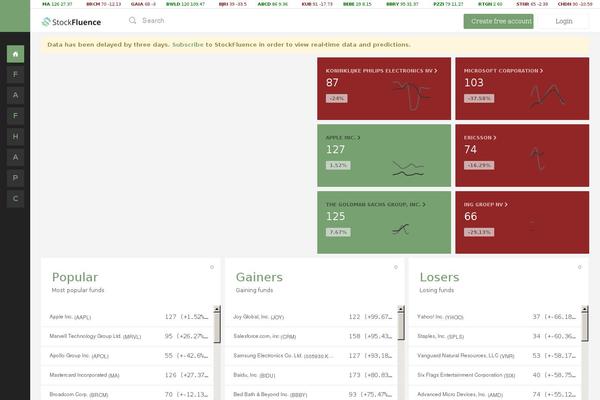
Task: Open the Microsoft Corporation sparkline chart
Action: pyautogui.click(x=548, y=96)
